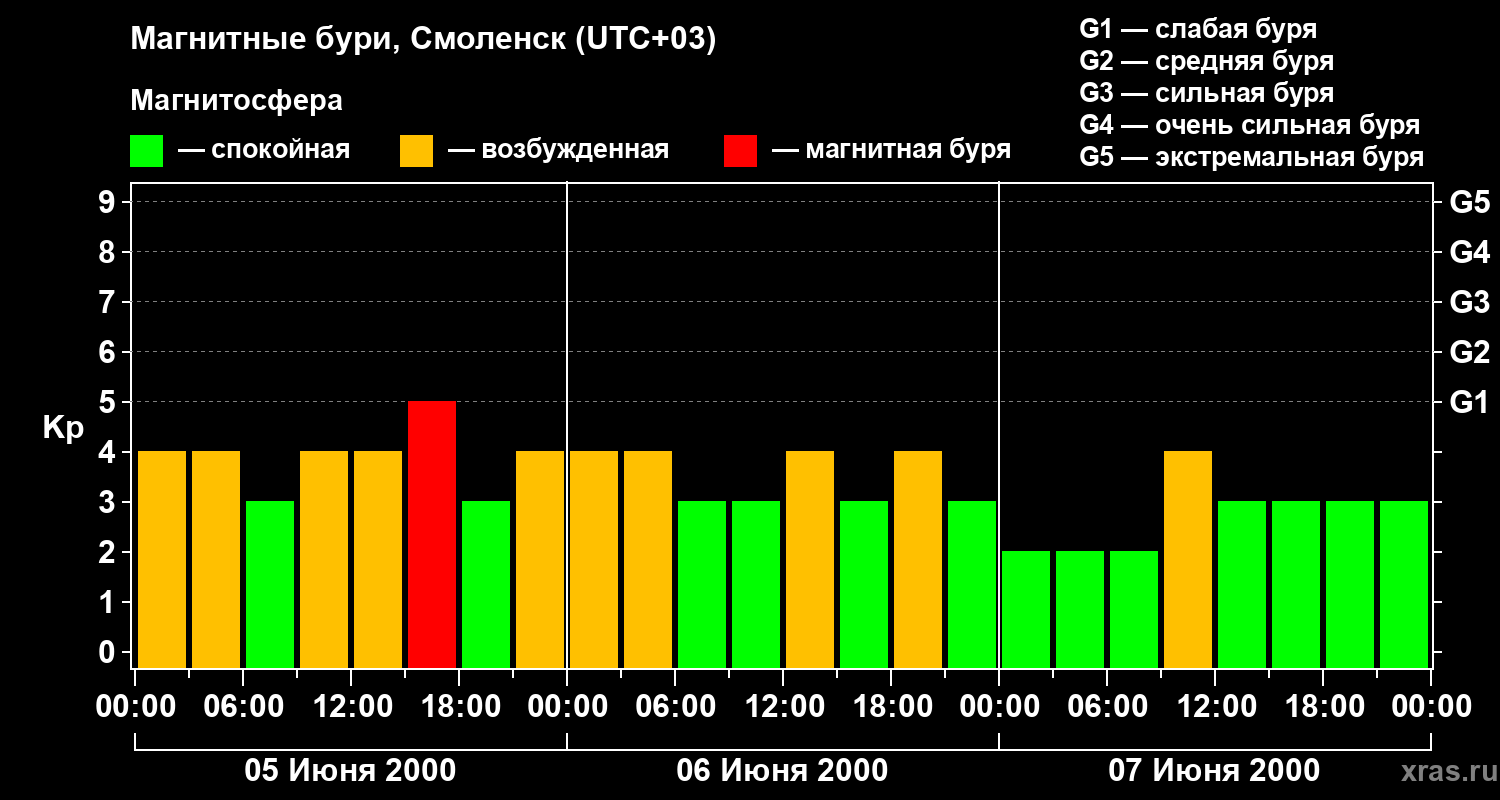Screen dimensions: 1500x800
Task: Pick the 06 Июня 18:00–21:00 orange bar
Action: pos(918,559)
